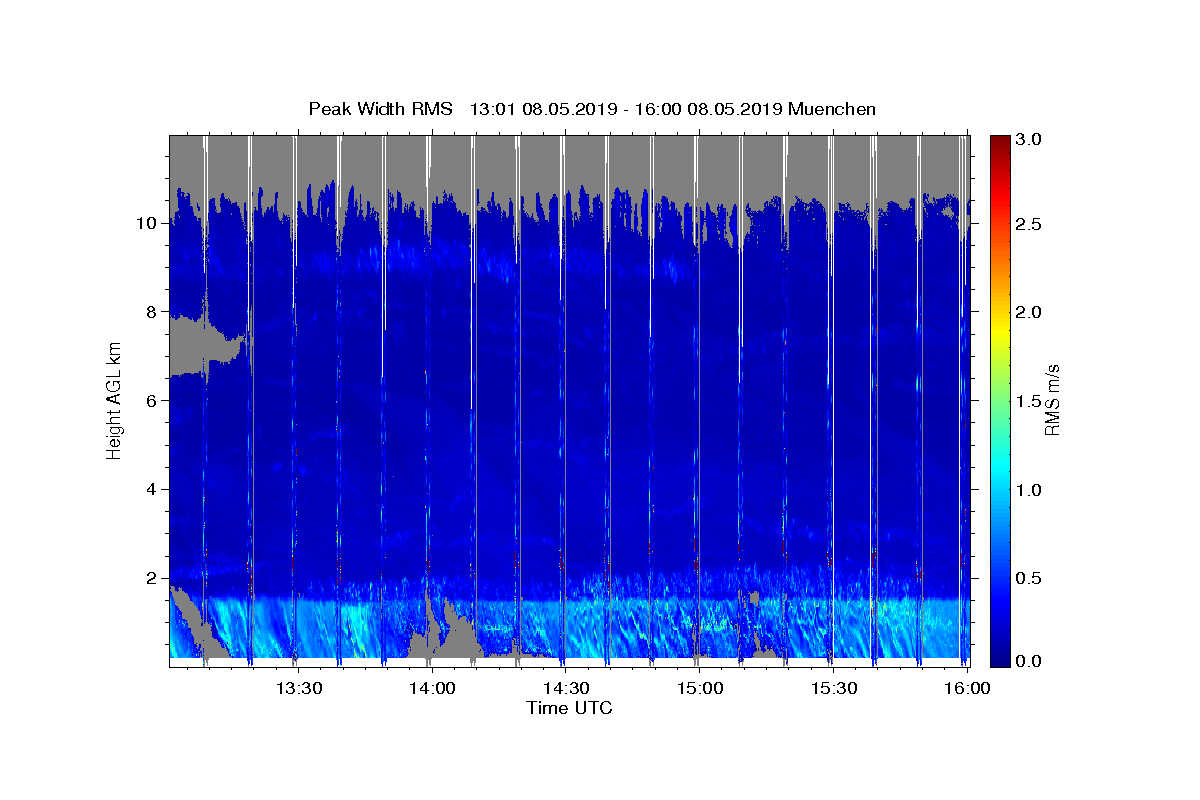Click the 14:30 time tick label
1200x800 pixels.
[x=566, y=689]
